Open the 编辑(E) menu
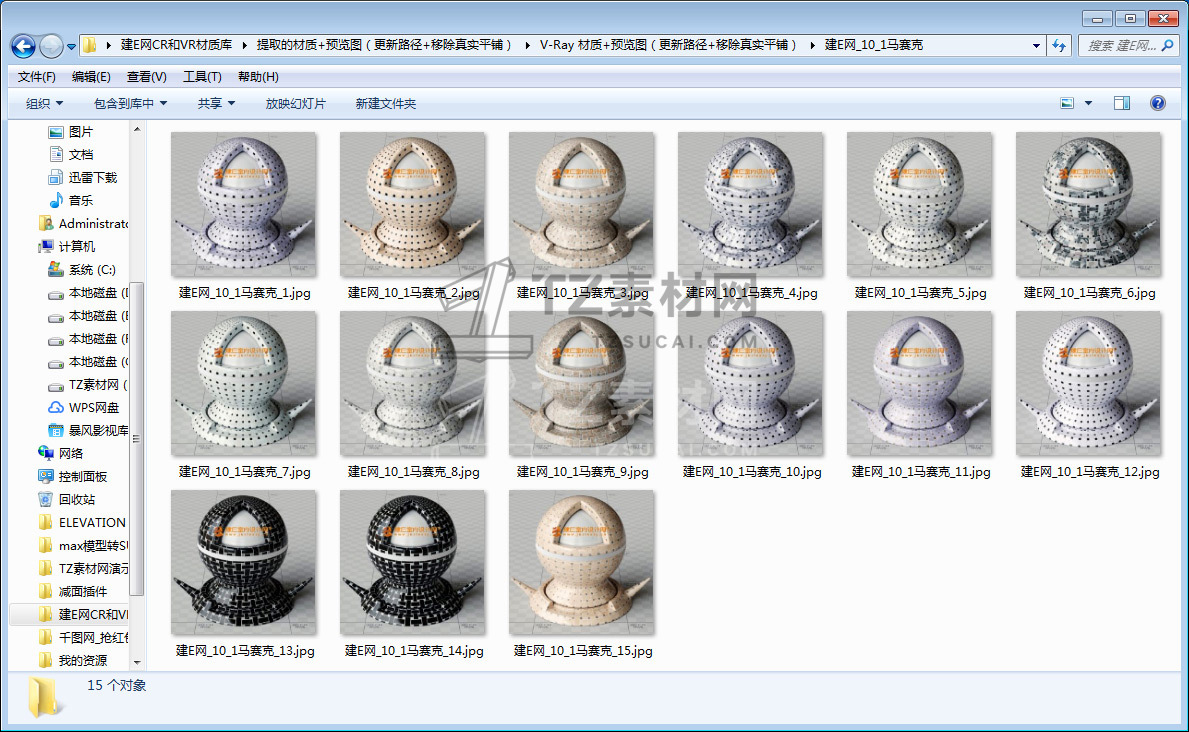The height and width of the screenshot is (732, 1189). (x=91, y=77)
